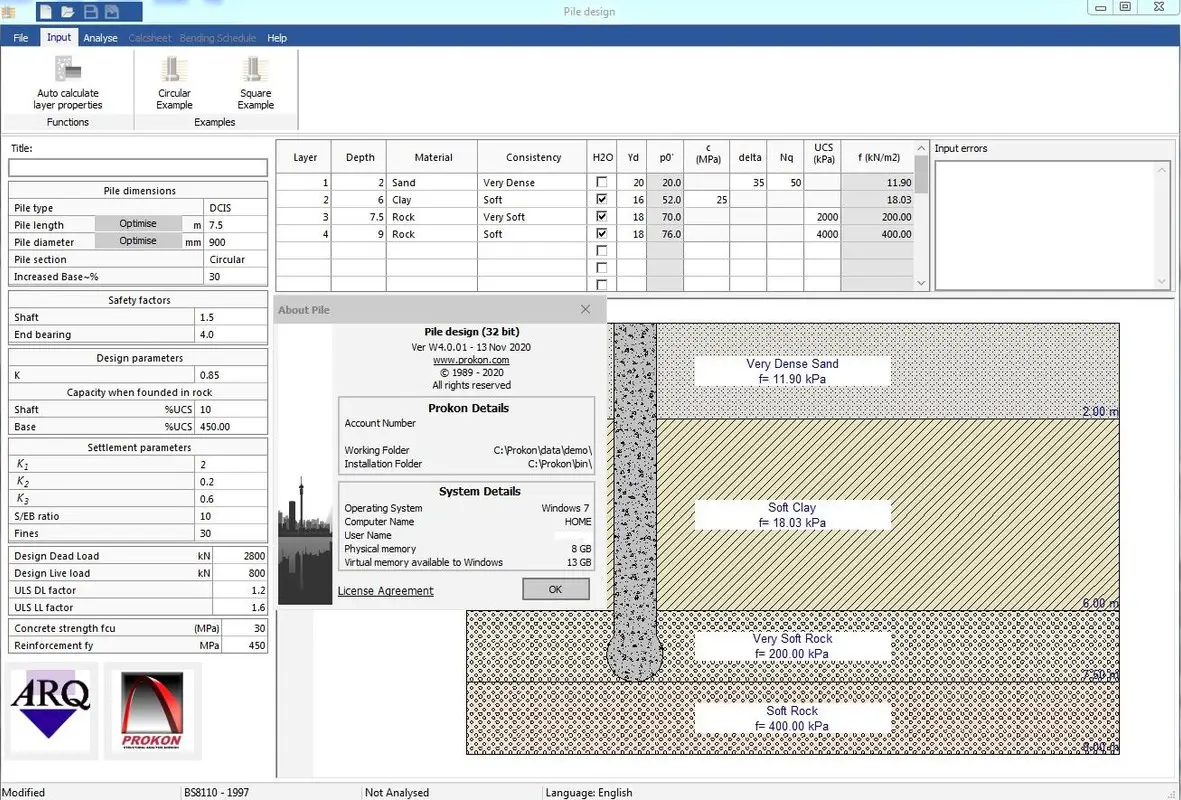
Task: Click 'Not Analysed' in the status bar
Action: click(397, 792)
